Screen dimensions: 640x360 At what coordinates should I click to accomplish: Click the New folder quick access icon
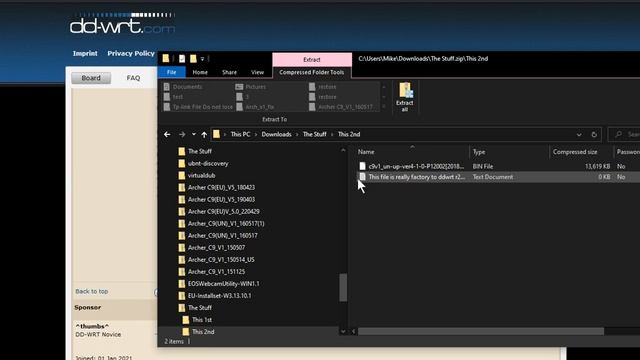193,59
